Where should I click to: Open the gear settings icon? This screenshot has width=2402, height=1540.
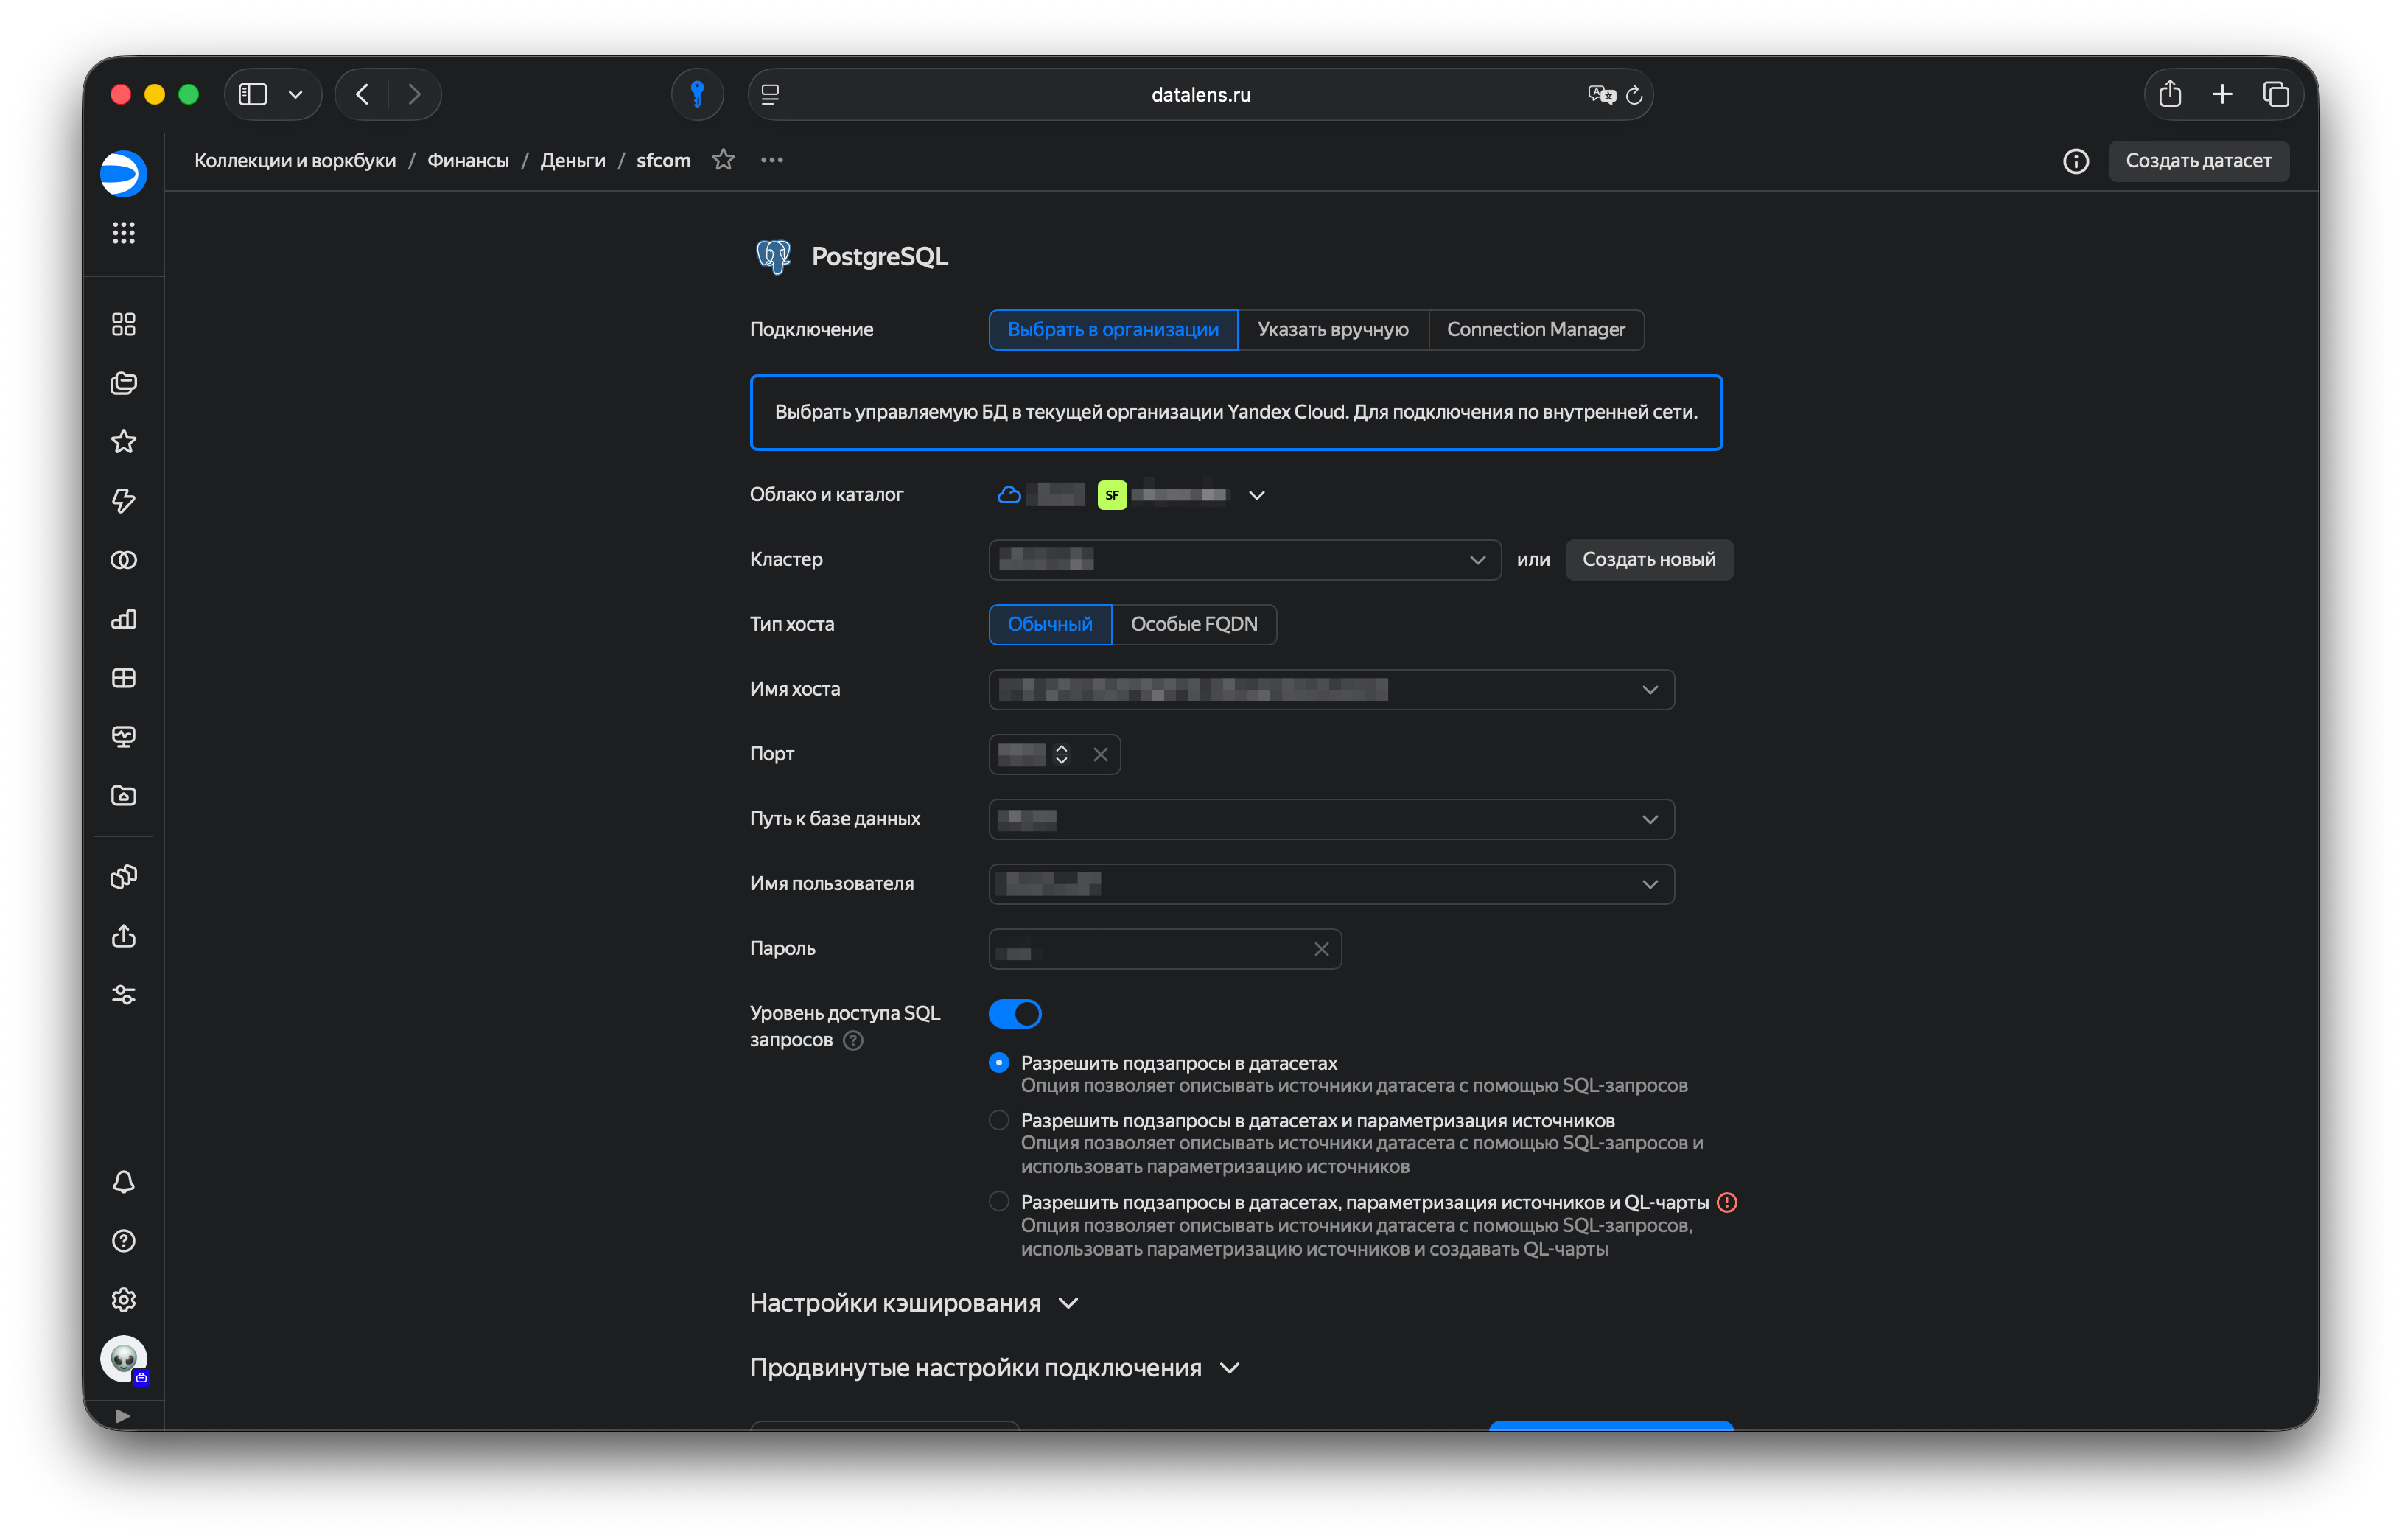click(x=123, y=1300)
